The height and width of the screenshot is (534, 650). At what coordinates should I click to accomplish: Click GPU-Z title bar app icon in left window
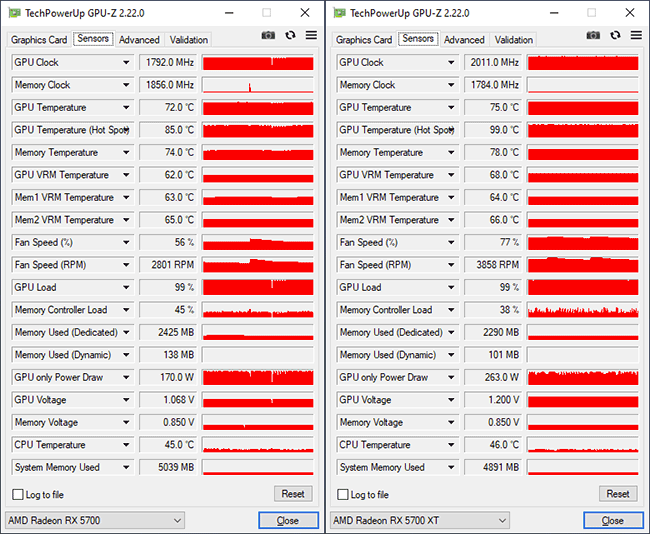pos(15,12)
